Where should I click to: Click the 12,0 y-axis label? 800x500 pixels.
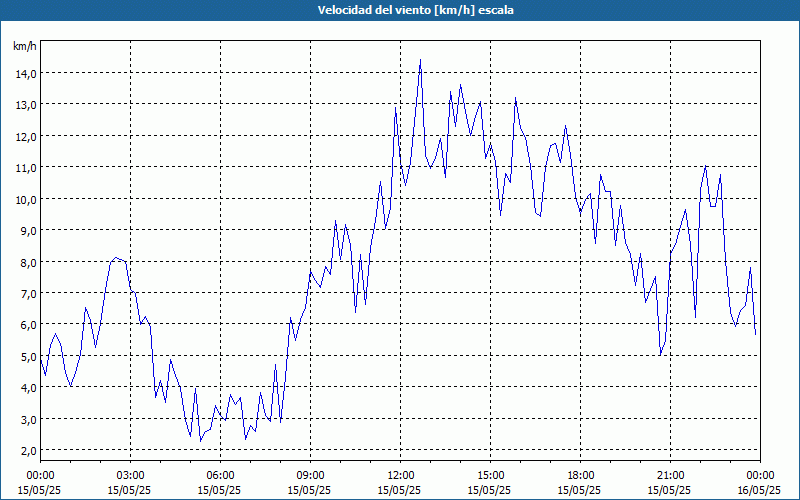pos(26,136)
